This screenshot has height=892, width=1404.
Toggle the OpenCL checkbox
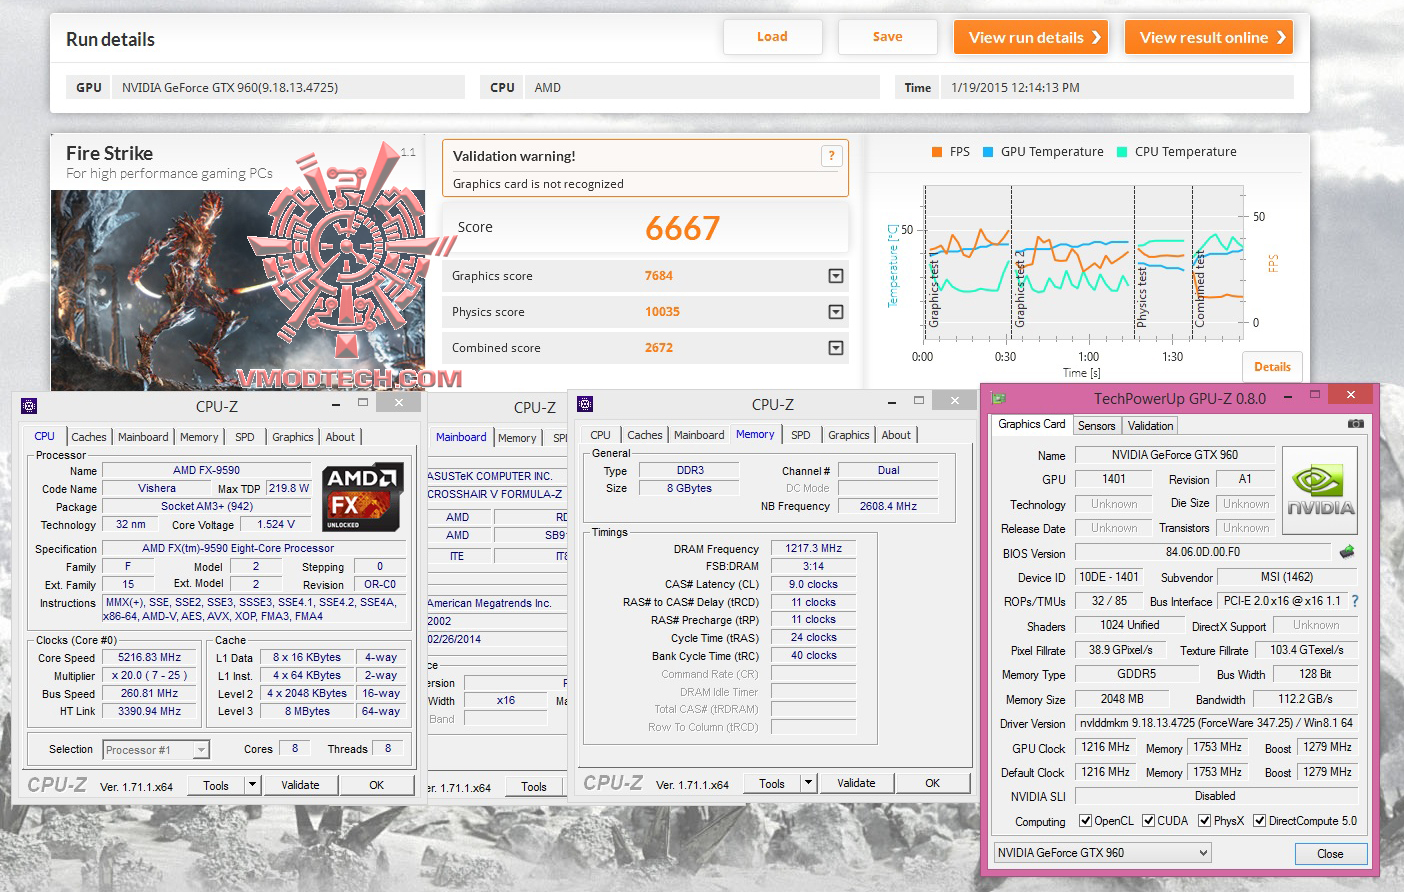1085,821
